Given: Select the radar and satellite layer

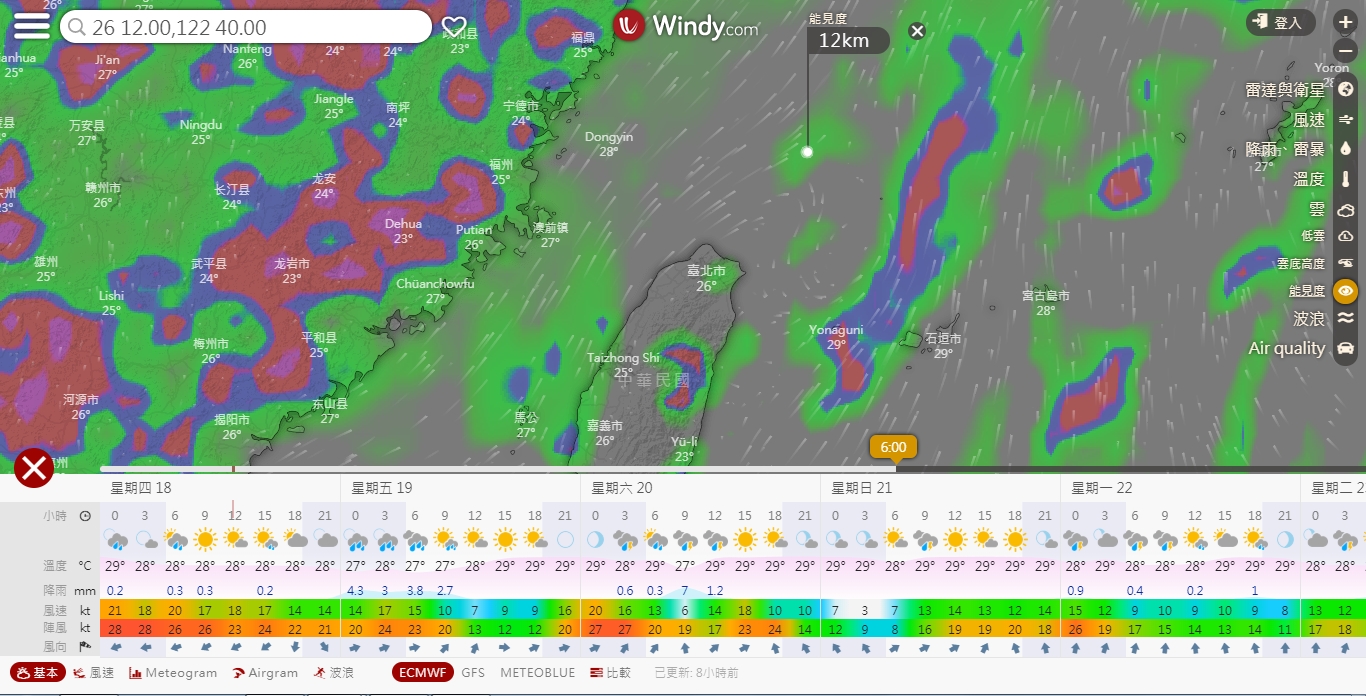Looking at the screenshot, I should 1346,89.
